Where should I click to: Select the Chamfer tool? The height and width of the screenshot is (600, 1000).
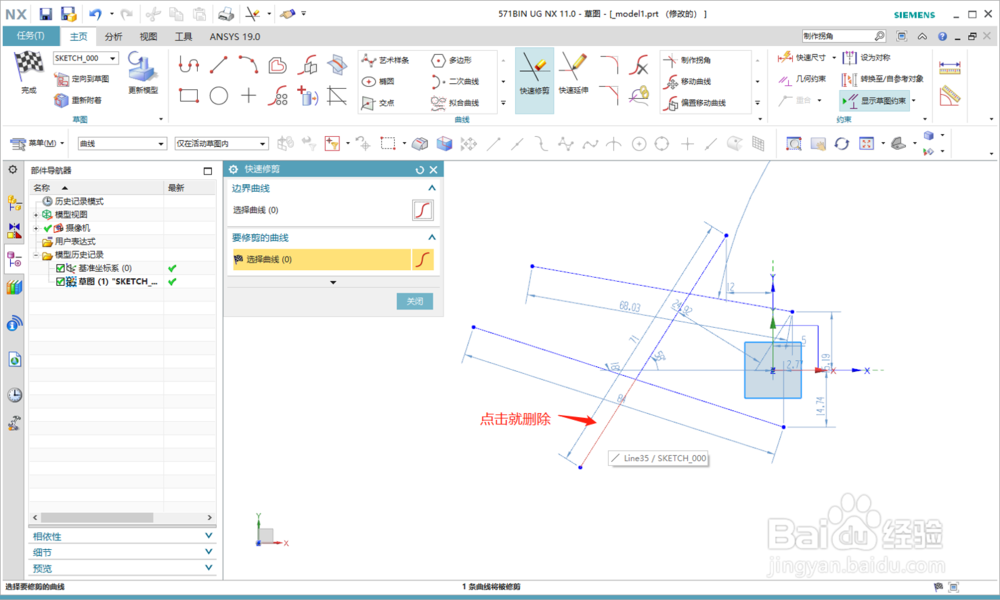click(610, 96)
